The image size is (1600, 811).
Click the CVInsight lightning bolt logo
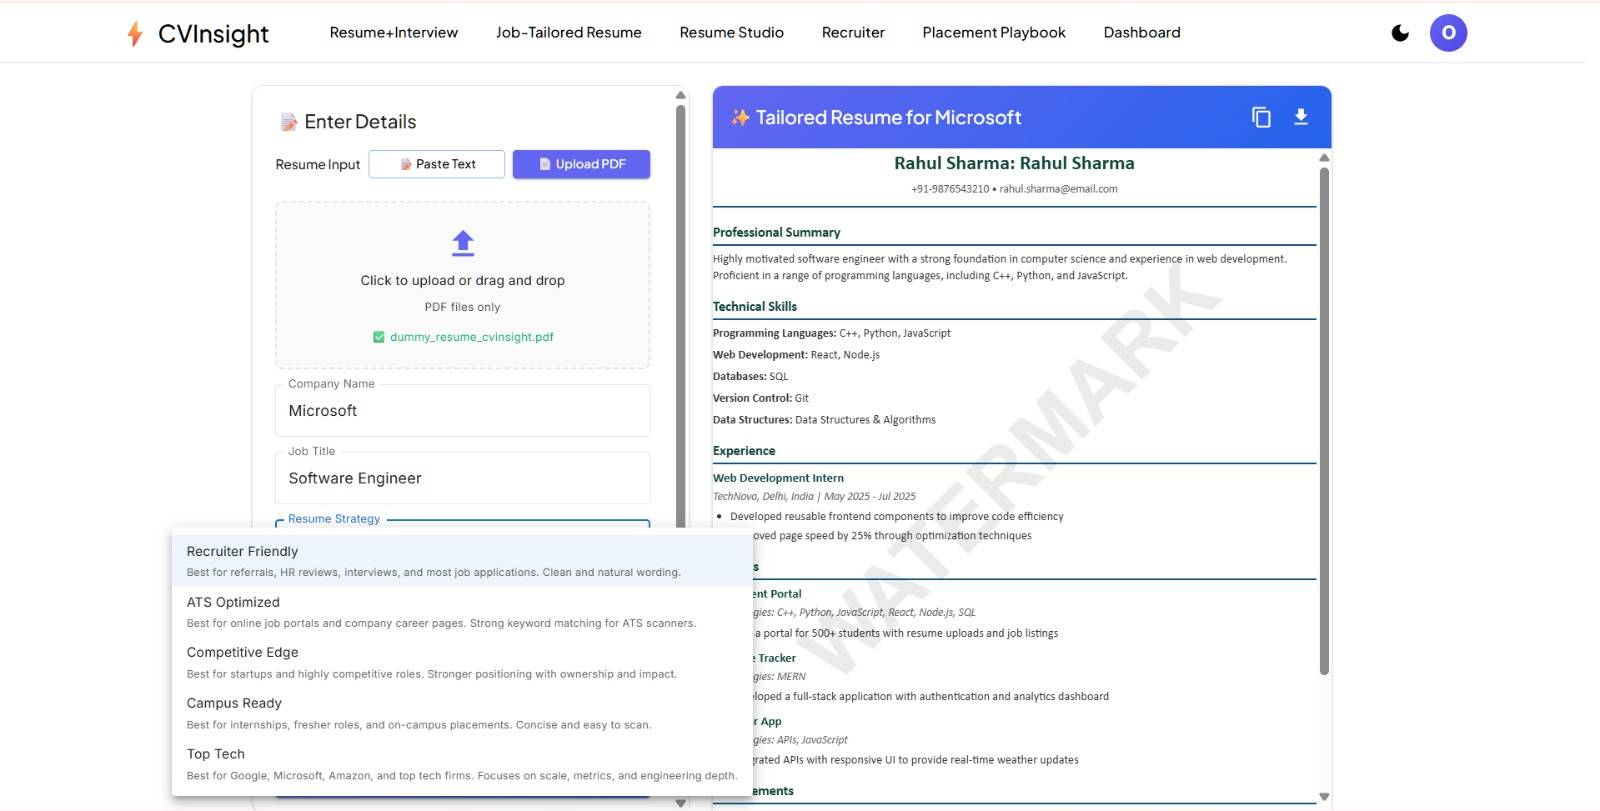pyautogui.click(x=135, y=34)
